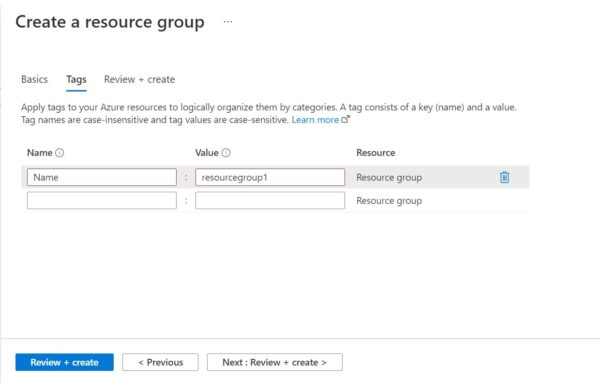Go back with the Previous button

tap(160, 362)
